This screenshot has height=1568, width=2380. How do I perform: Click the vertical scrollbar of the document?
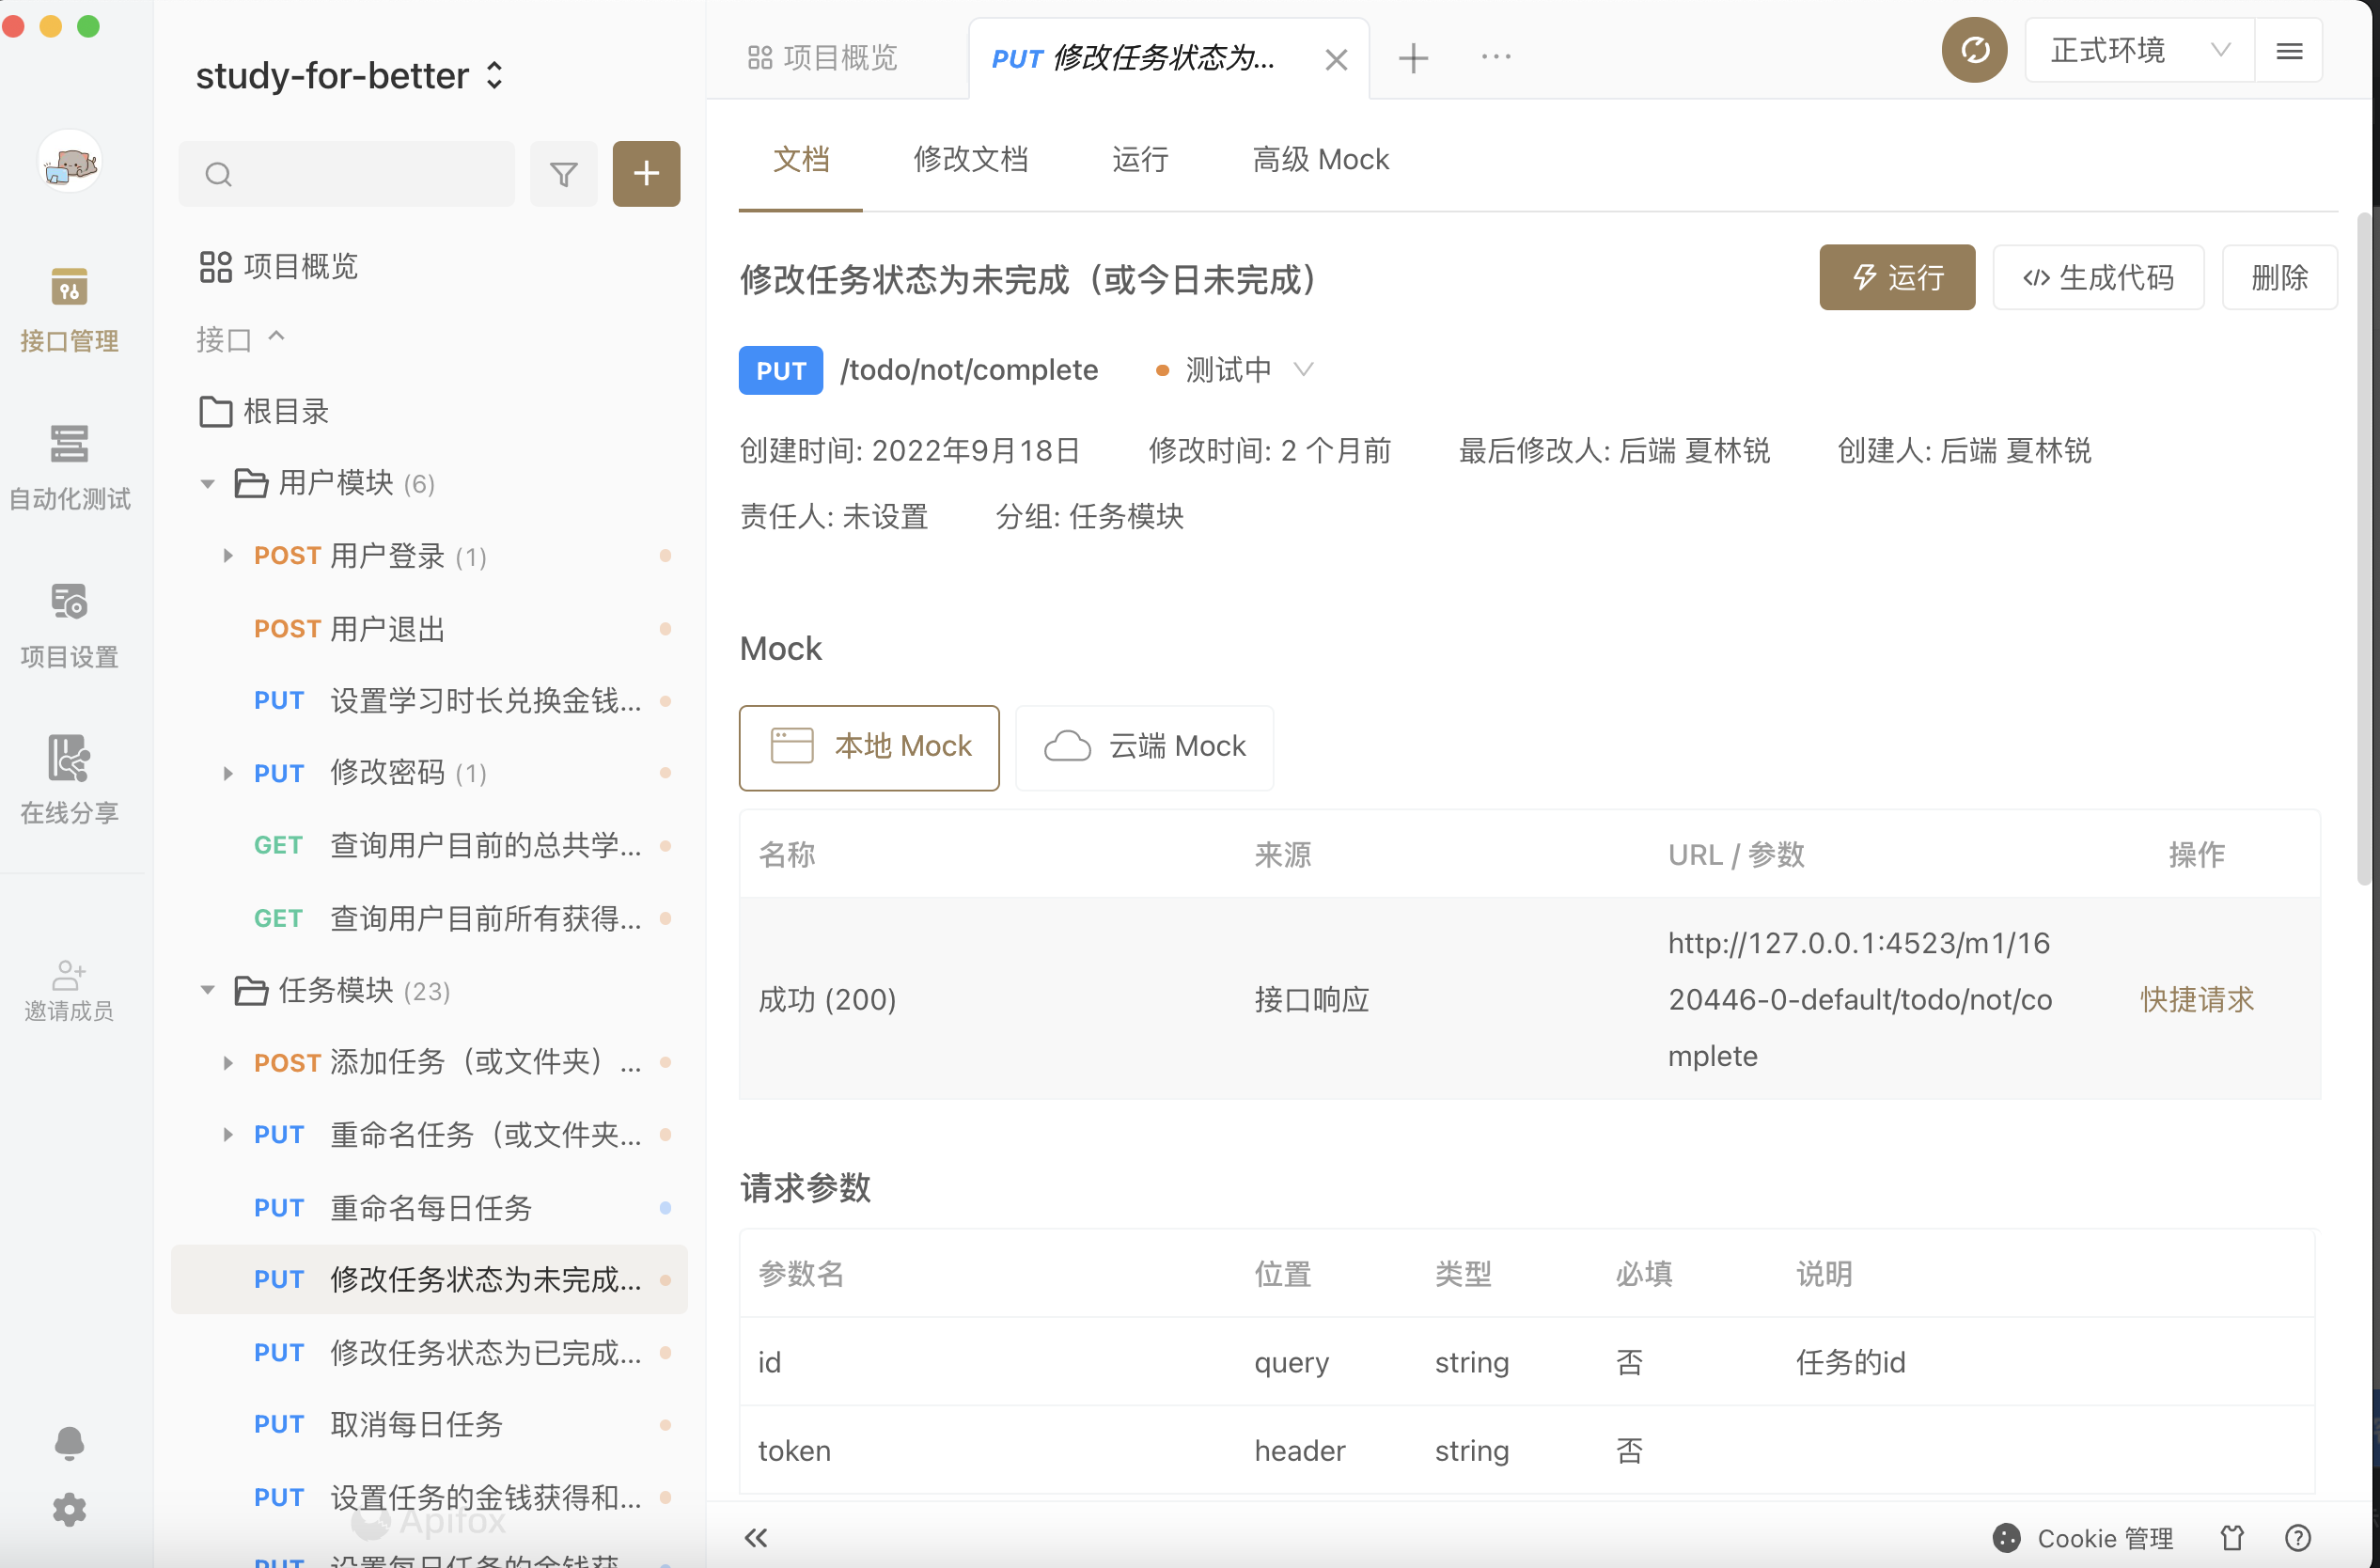2363,550
